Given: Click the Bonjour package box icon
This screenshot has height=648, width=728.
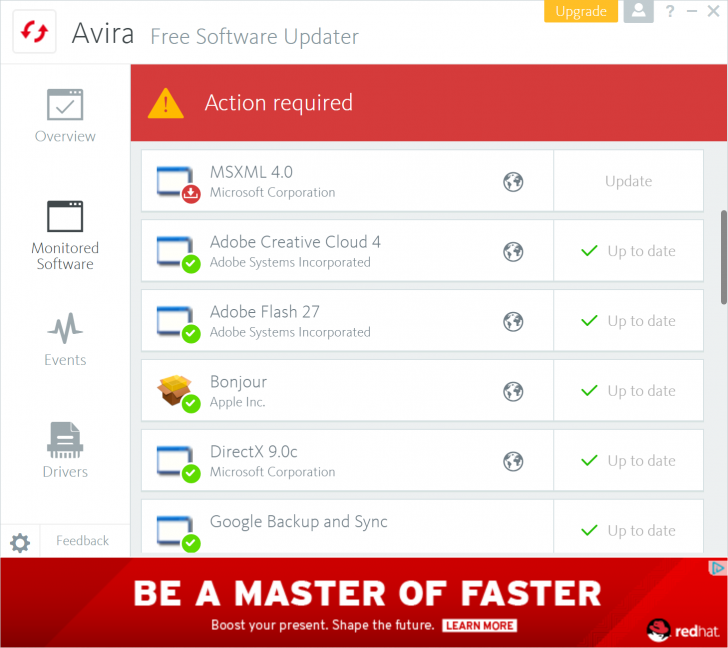Looking at the screenshot, I should pos(178,393).
